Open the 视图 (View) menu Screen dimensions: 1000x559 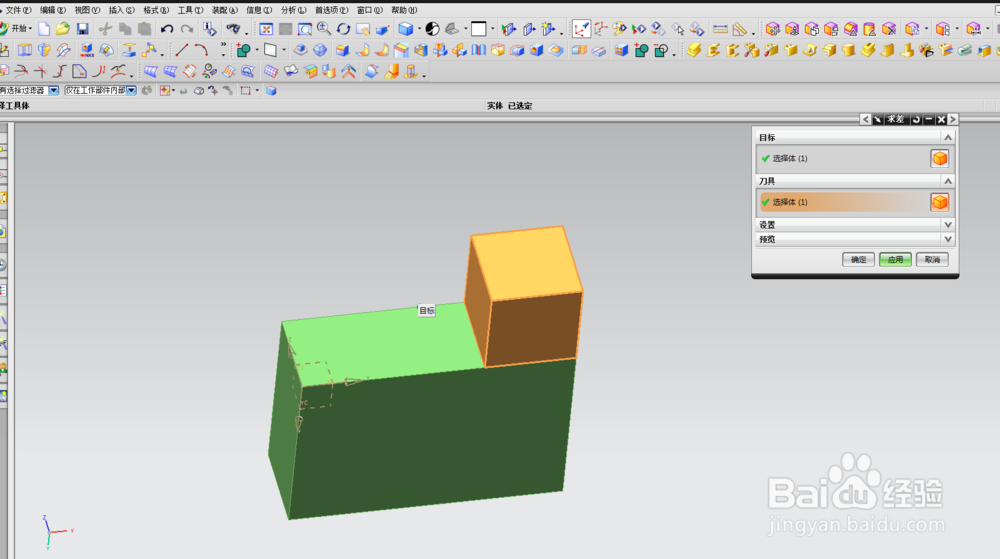(87, 10)
